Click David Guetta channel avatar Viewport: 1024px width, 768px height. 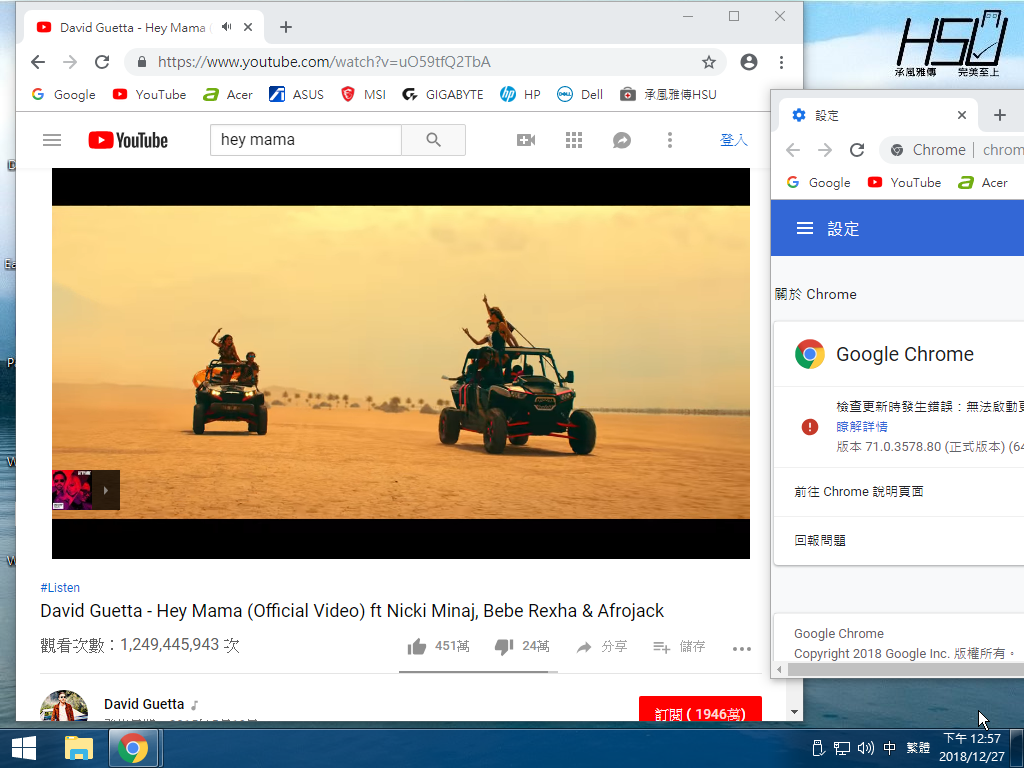[x=64, y=707]
